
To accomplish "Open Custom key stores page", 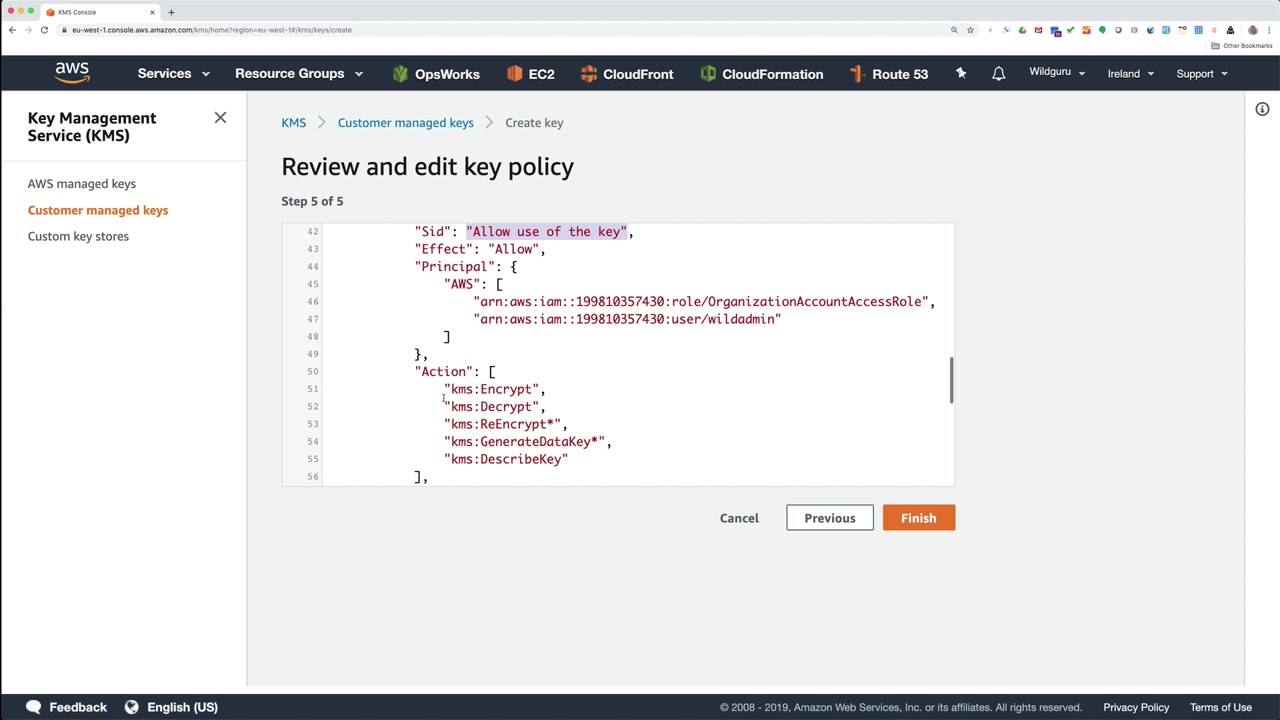I will pyautogui.click(x=78, y=236).
